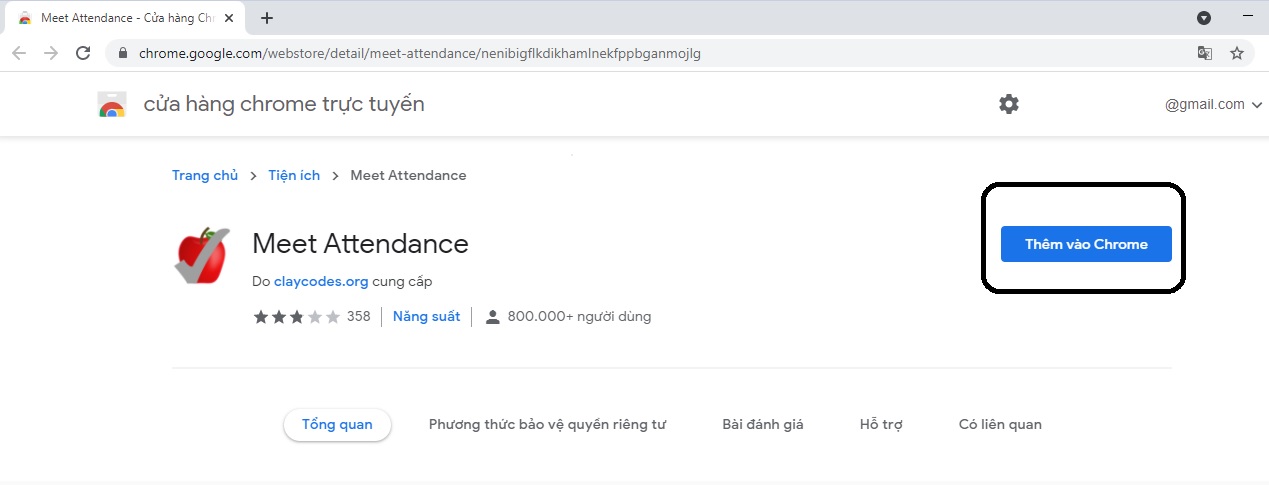Reload the page
Viewport: 1269px width, 485px height.
[x=84, y=53]
